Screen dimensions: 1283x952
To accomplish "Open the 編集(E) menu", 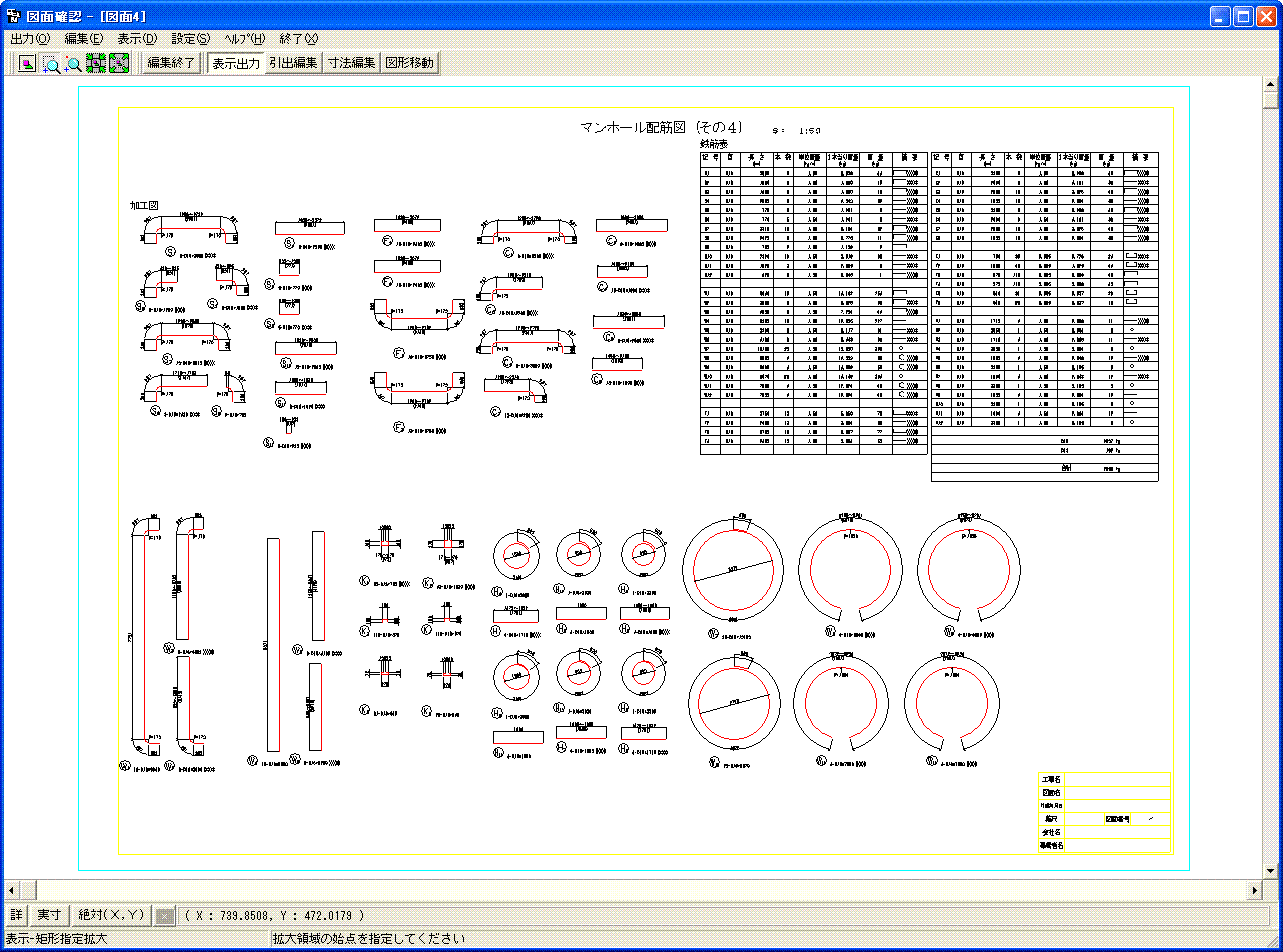I will pos(84,39).
